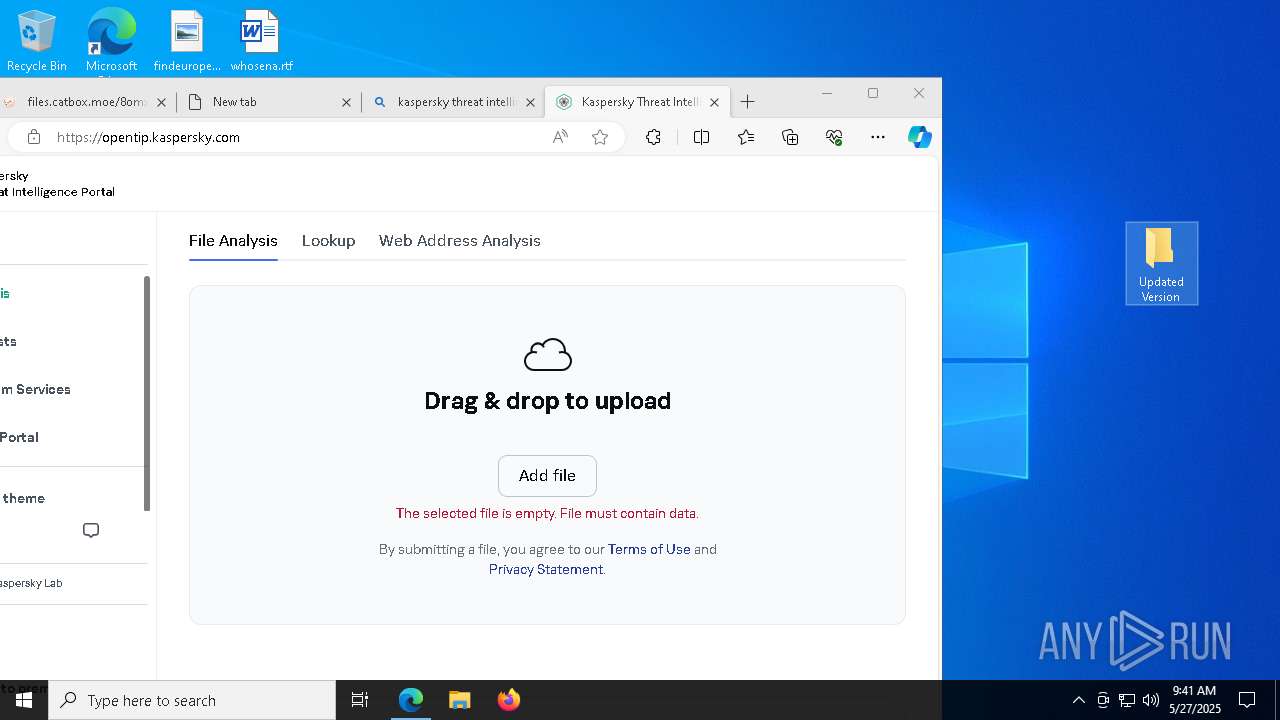1280x720 pixels.
Task: Open the Privacy Statement link
Action: point(546,569)
